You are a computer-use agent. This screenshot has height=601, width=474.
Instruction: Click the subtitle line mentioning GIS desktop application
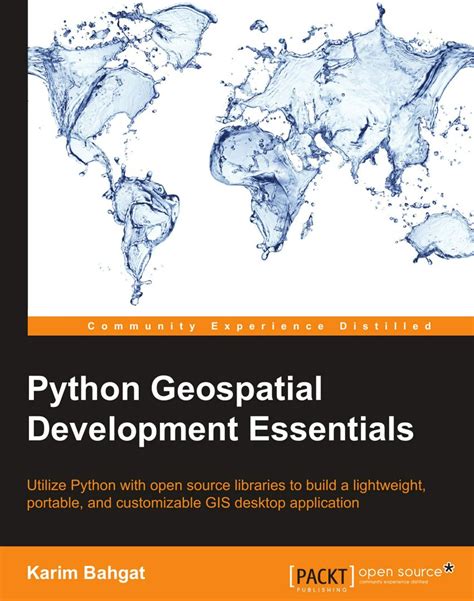tap(193, 502)
